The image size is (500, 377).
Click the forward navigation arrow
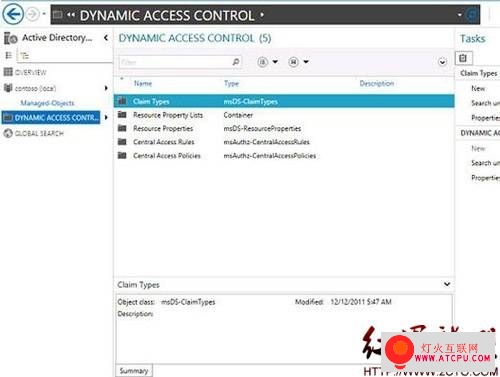32,15
